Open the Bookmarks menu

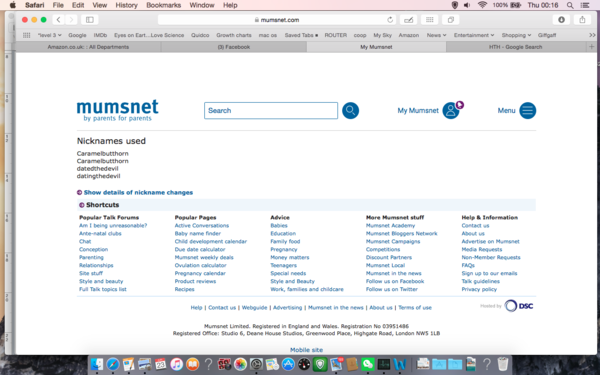(163, 5)
